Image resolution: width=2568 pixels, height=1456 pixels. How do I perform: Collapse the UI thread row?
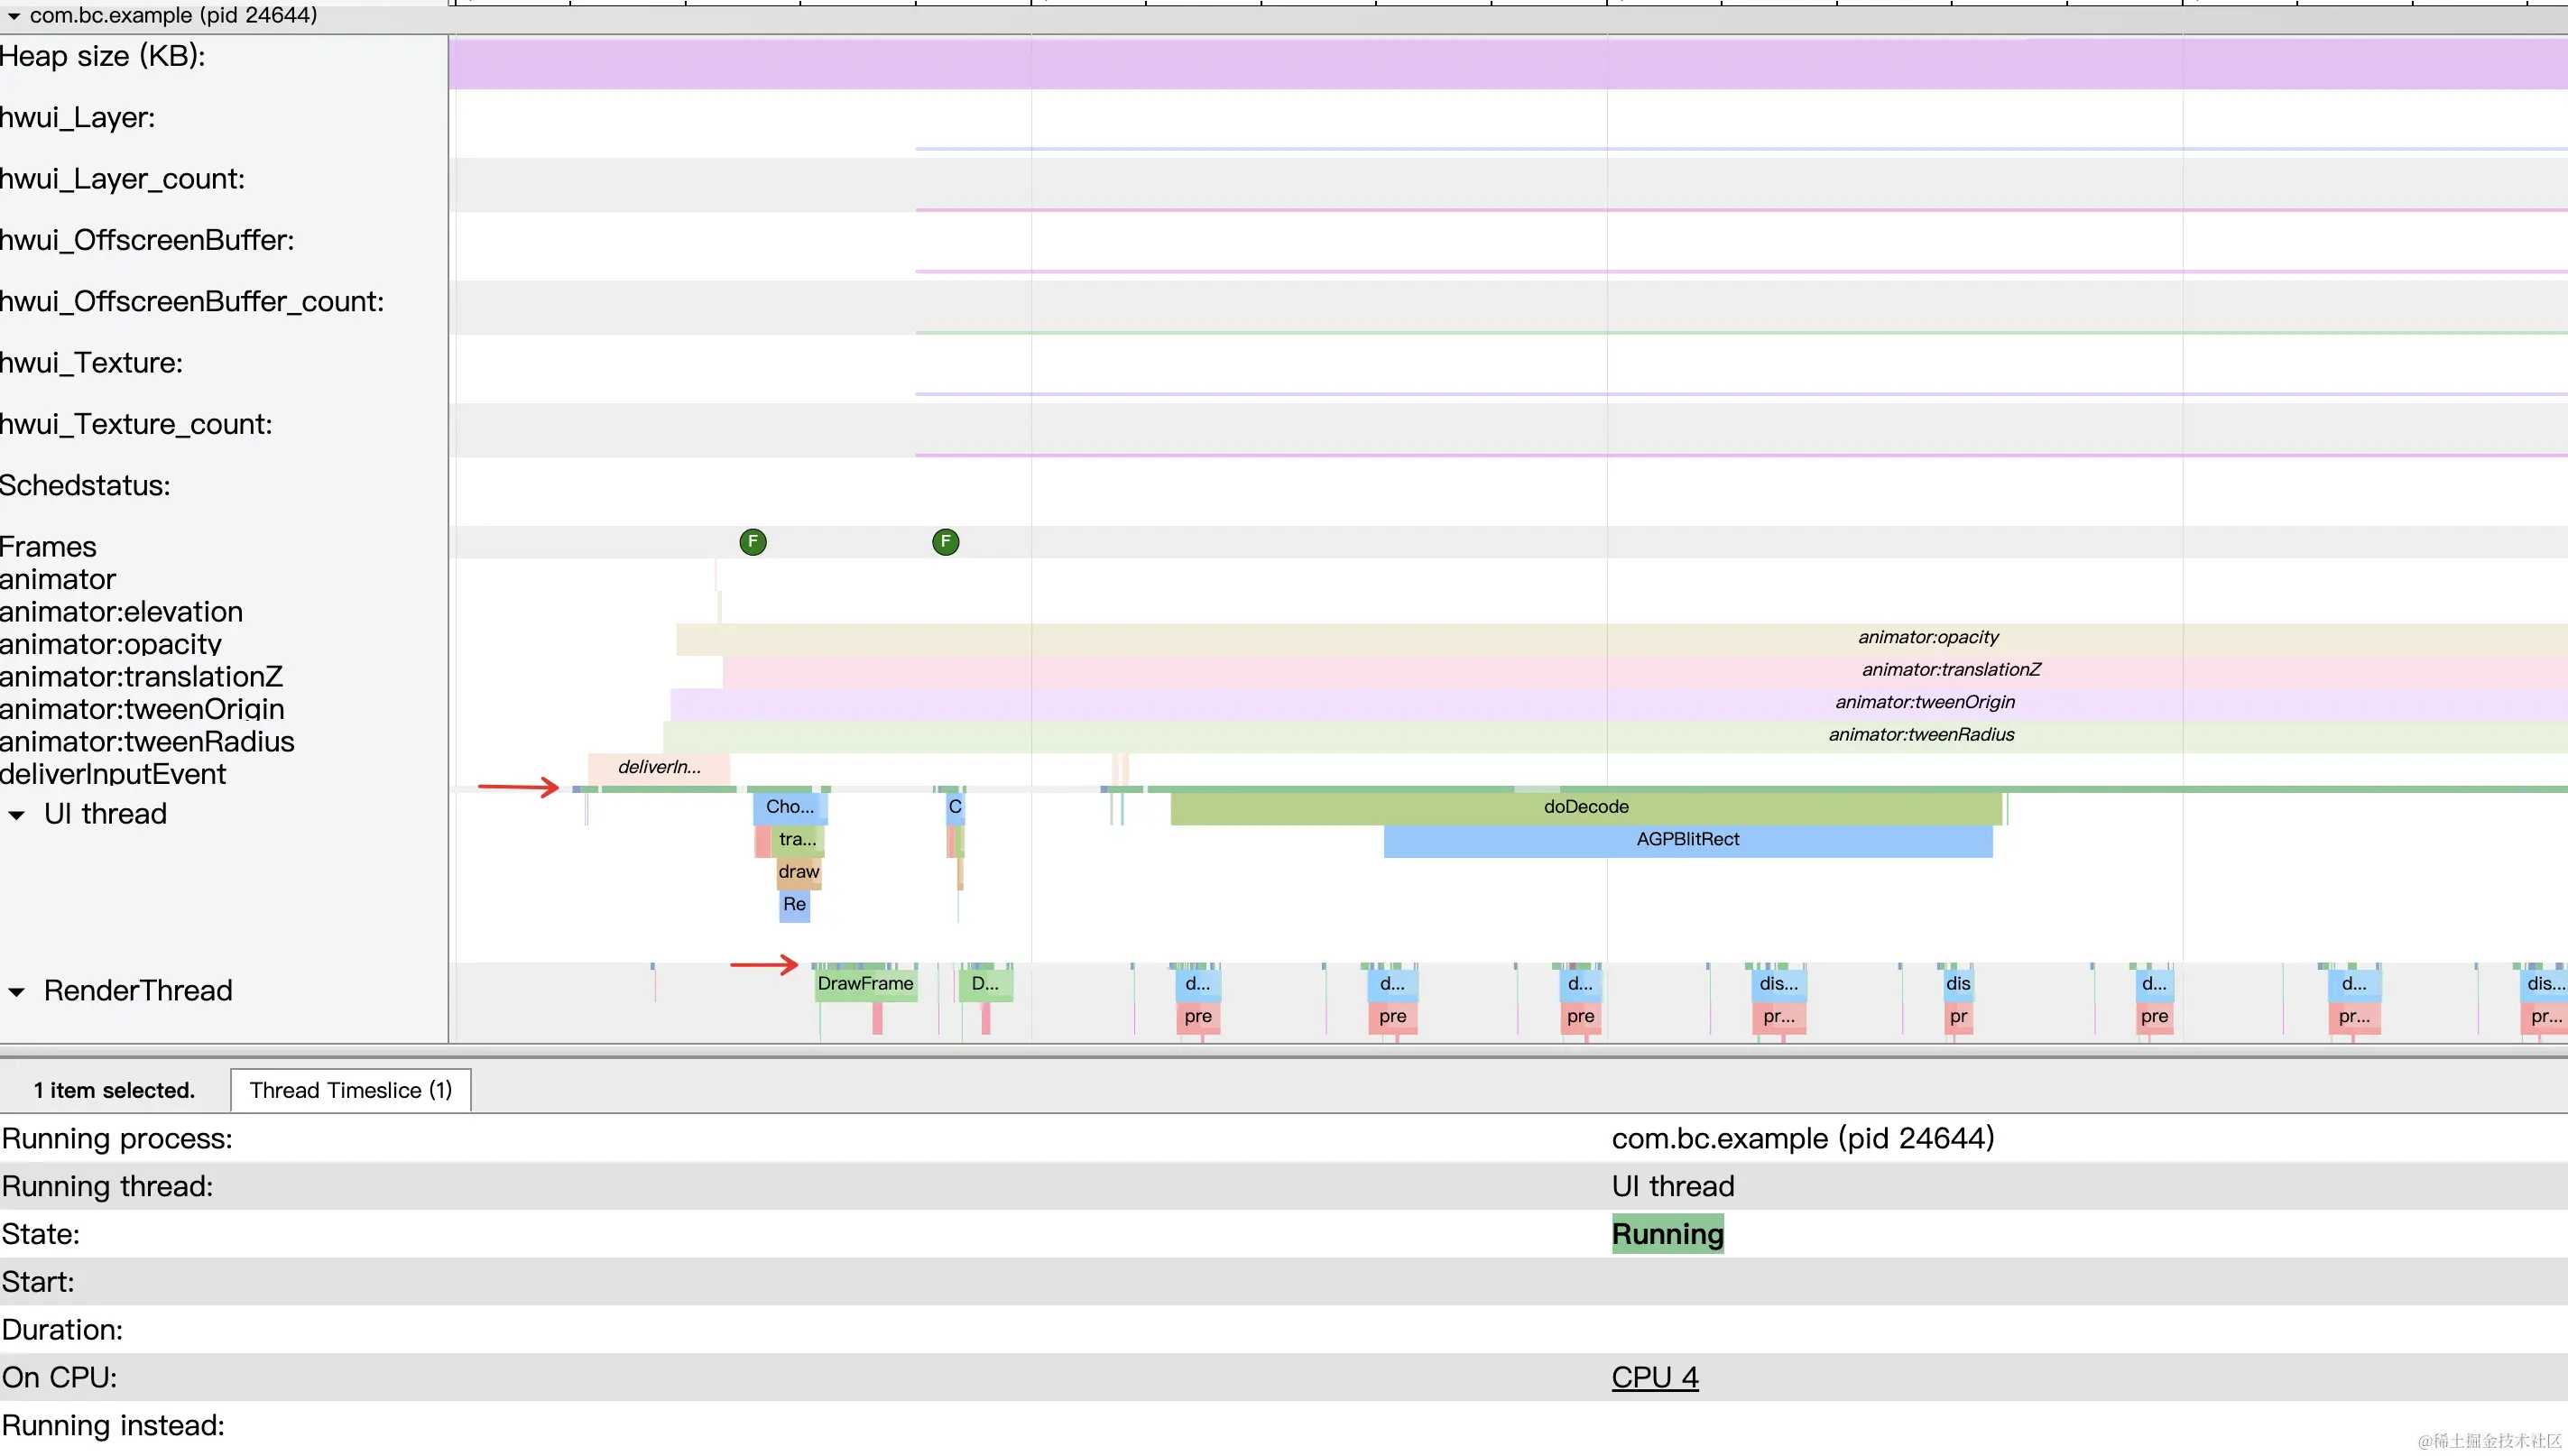tap(17, 815)
